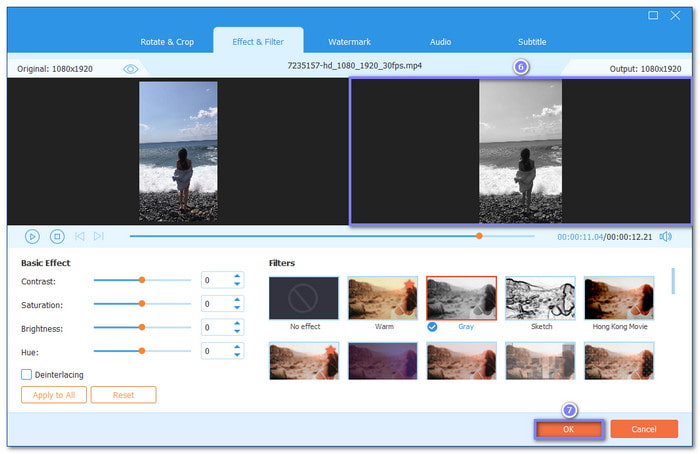Open the Subtitle tab
700x454 pixels.
[532, 42]
